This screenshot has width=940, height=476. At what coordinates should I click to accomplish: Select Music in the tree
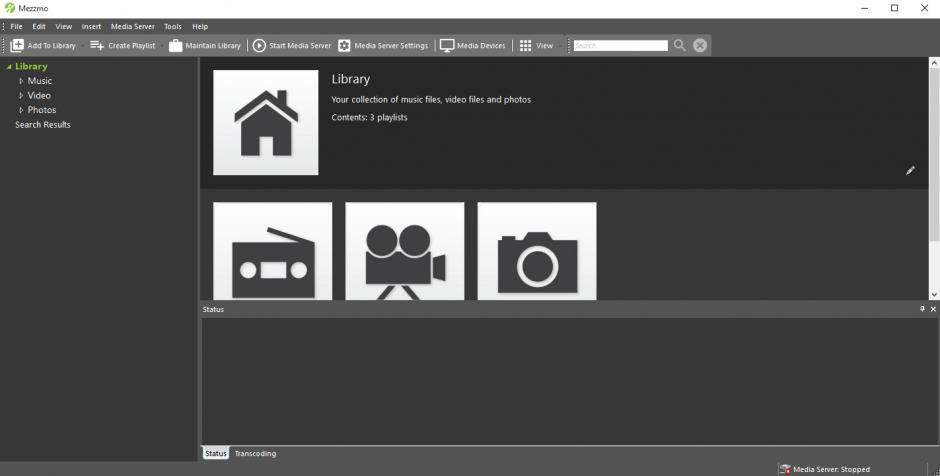tap(40, 81)
